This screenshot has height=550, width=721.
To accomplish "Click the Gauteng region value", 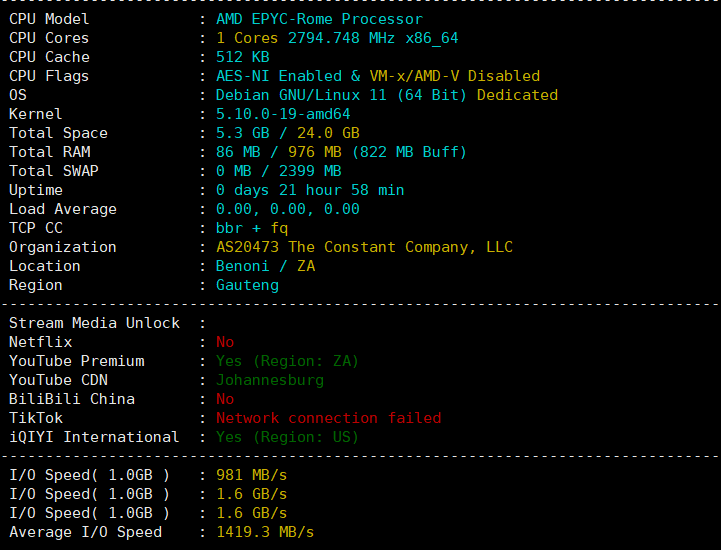I will pyautogui.click(x=247, y=285).
